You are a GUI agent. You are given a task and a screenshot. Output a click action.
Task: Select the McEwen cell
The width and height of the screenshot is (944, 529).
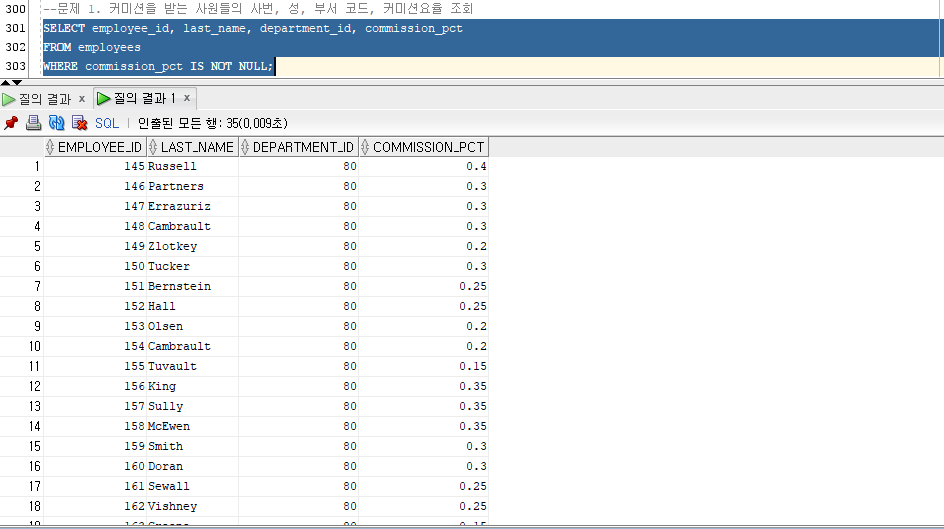coord(193,426)
